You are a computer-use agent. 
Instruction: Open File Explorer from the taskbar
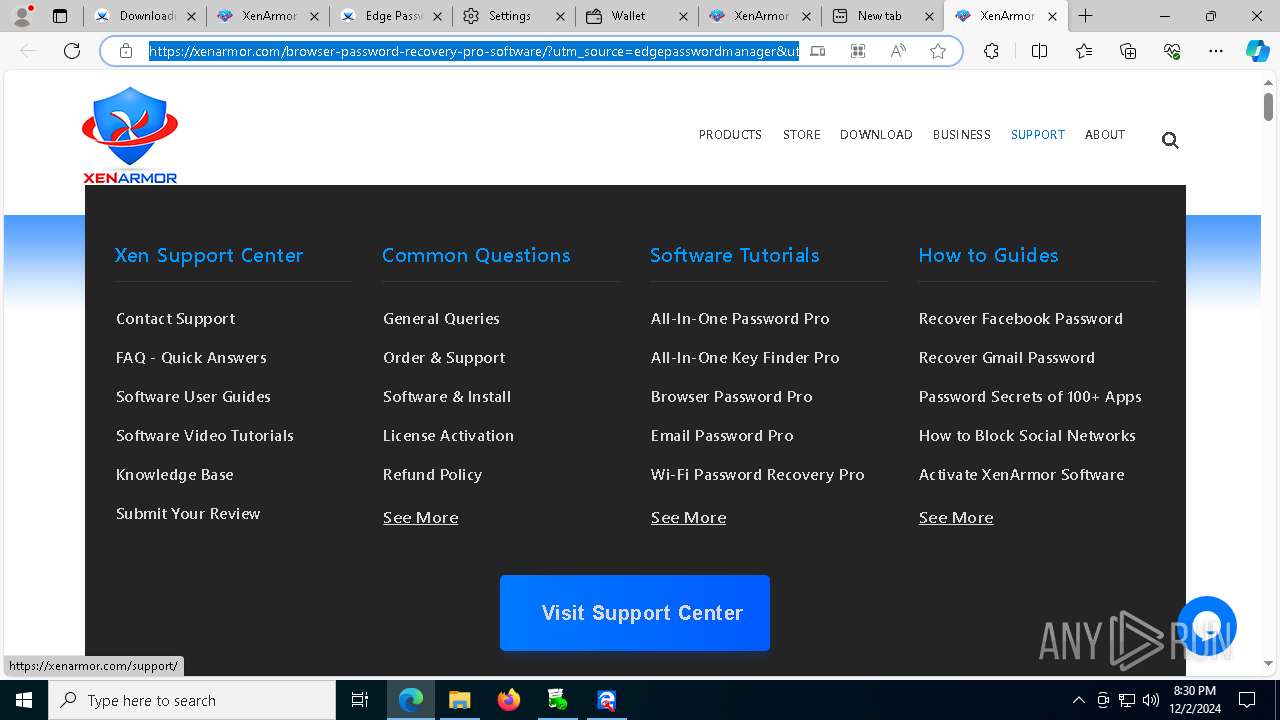(x=460, y=700)
